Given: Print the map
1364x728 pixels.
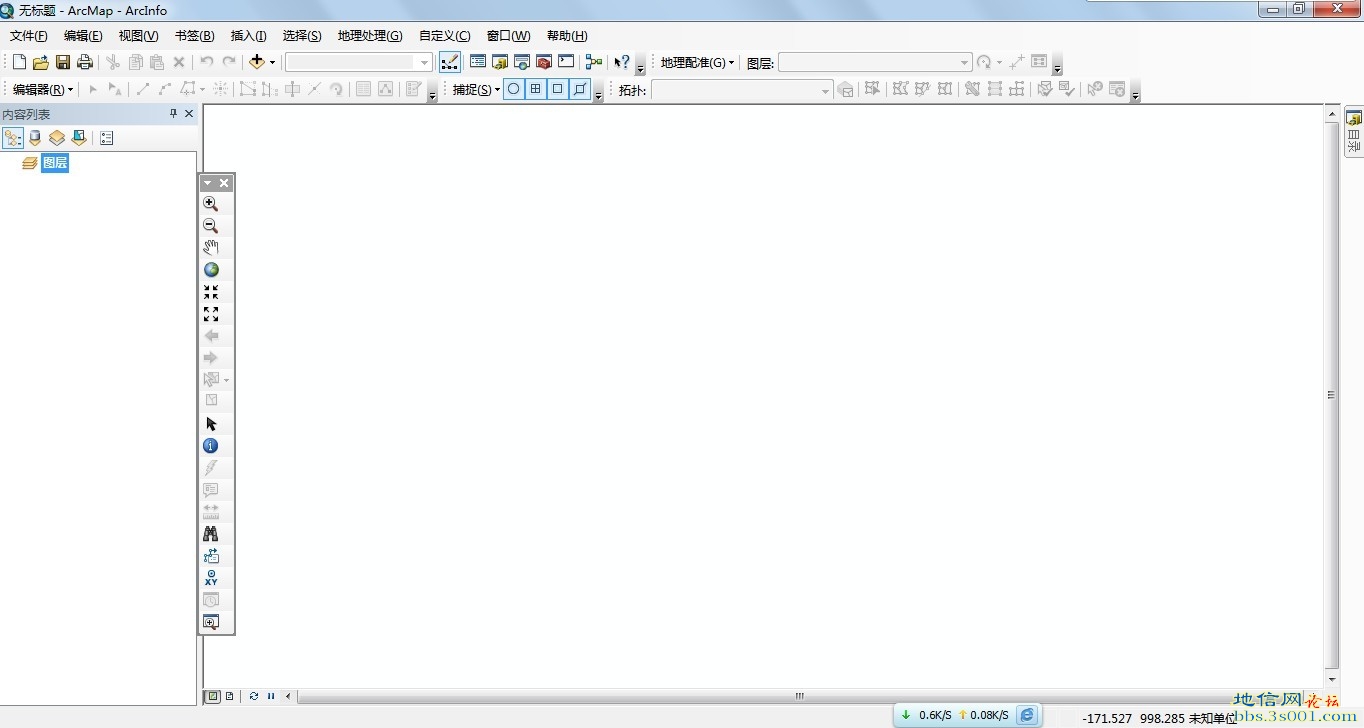Looking at the screenshot, I should coord(85,62).
